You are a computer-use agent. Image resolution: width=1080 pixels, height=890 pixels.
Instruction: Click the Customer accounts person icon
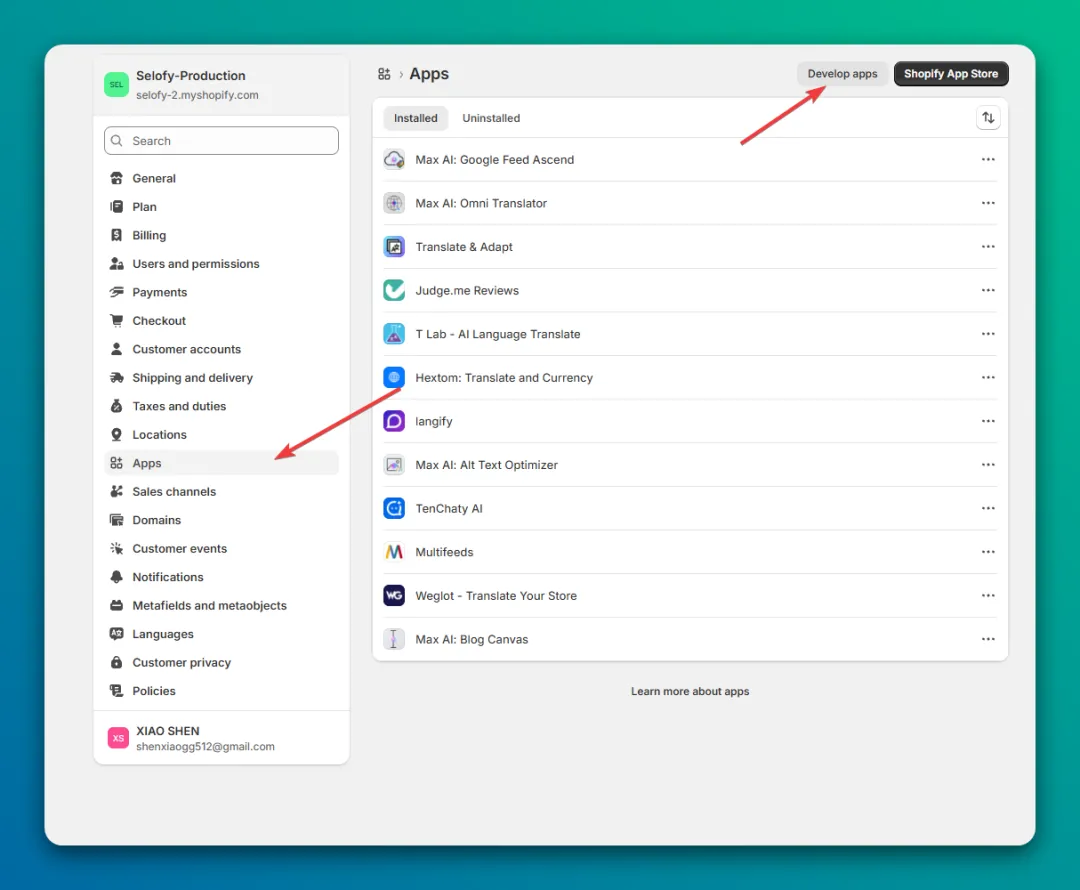click(116, 349)
